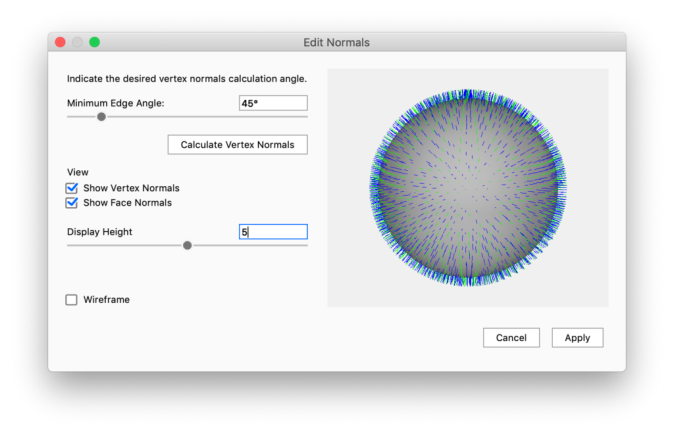Enable the Wireframe checkbox
Viewport: 674px width, 435px height.
(x=72, y=300)
